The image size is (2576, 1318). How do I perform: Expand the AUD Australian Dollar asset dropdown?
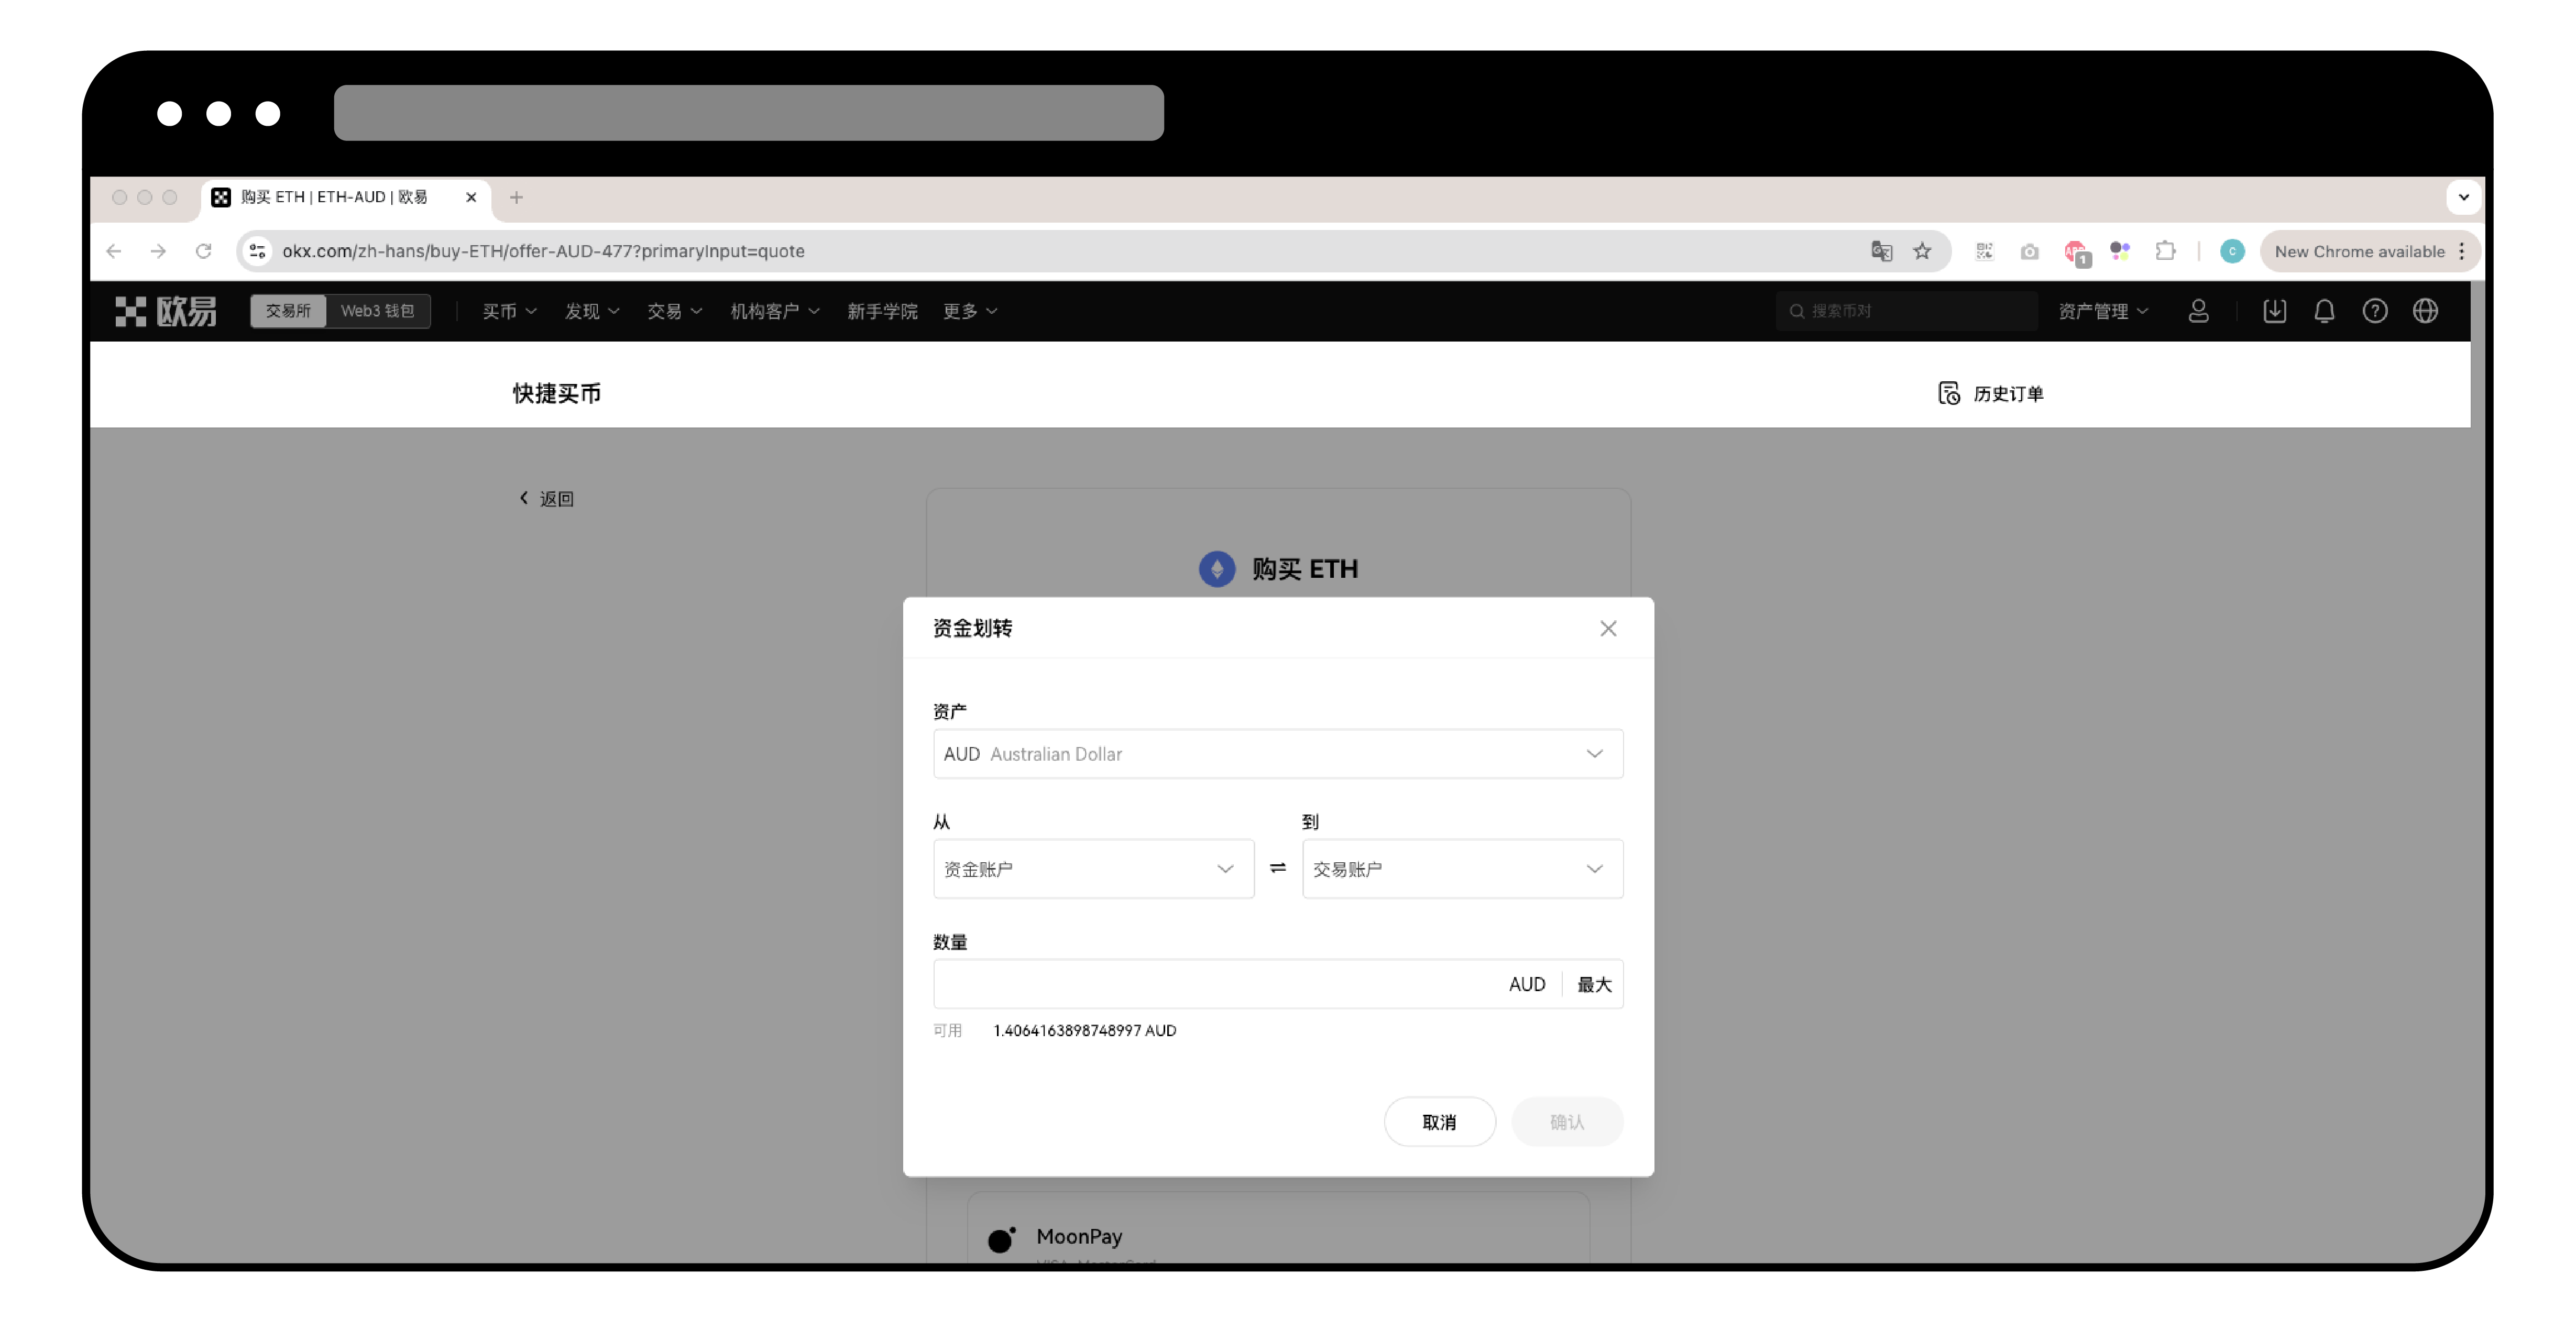pos(1277,754)
